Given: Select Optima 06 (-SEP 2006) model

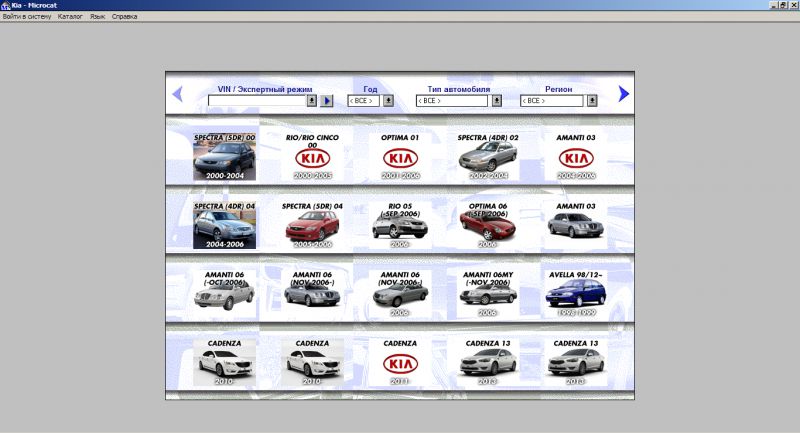Looking at the screenshot, I should [x=488, y=225].
